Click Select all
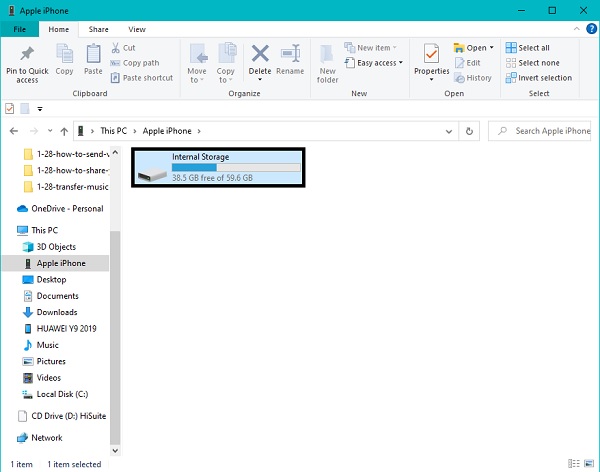The height and width of the screenshot is (472, 600). pos(527,48)
